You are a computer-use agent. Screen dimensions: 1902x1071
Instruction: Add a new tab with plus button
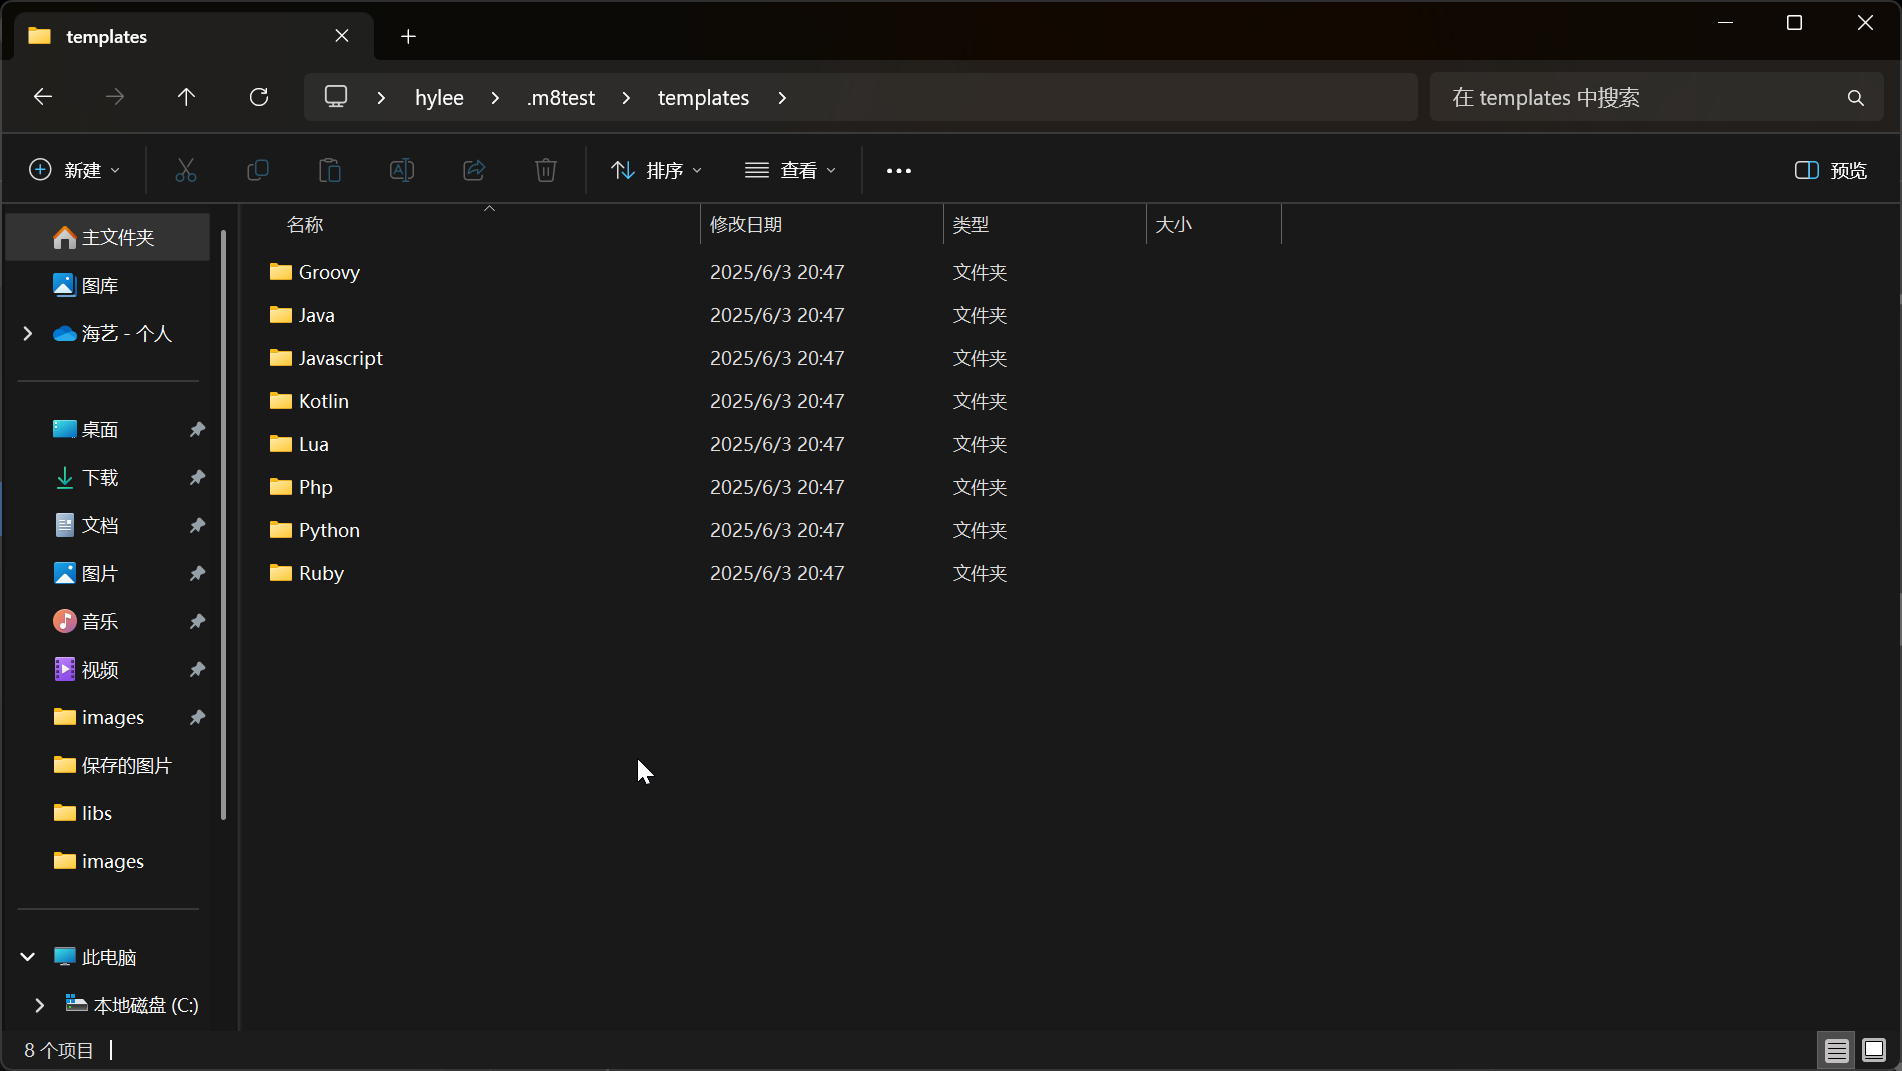click(x=408, y=37)
